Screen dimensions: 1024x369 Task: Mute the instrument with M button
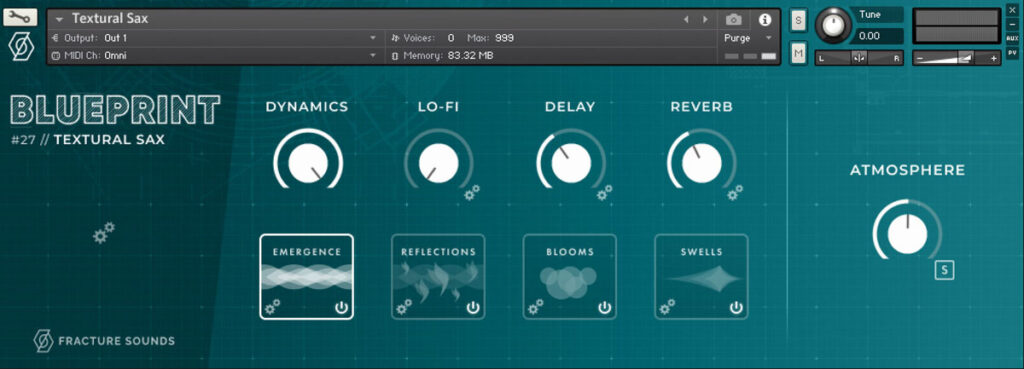click(797, 53)
